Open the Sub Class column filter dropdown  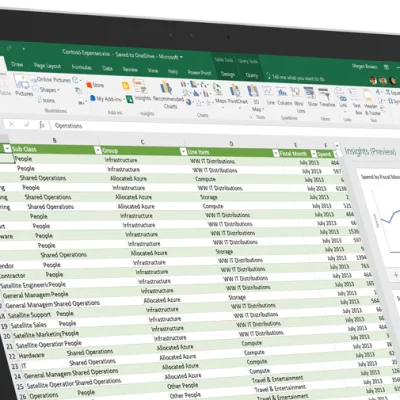point(97,150)
